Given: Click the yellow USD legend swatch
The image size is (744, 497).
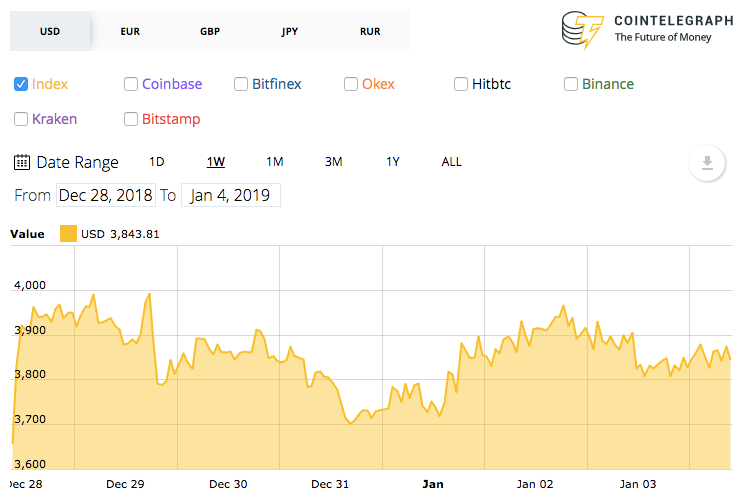Looking at the screenshot, I should click(68, 234).
